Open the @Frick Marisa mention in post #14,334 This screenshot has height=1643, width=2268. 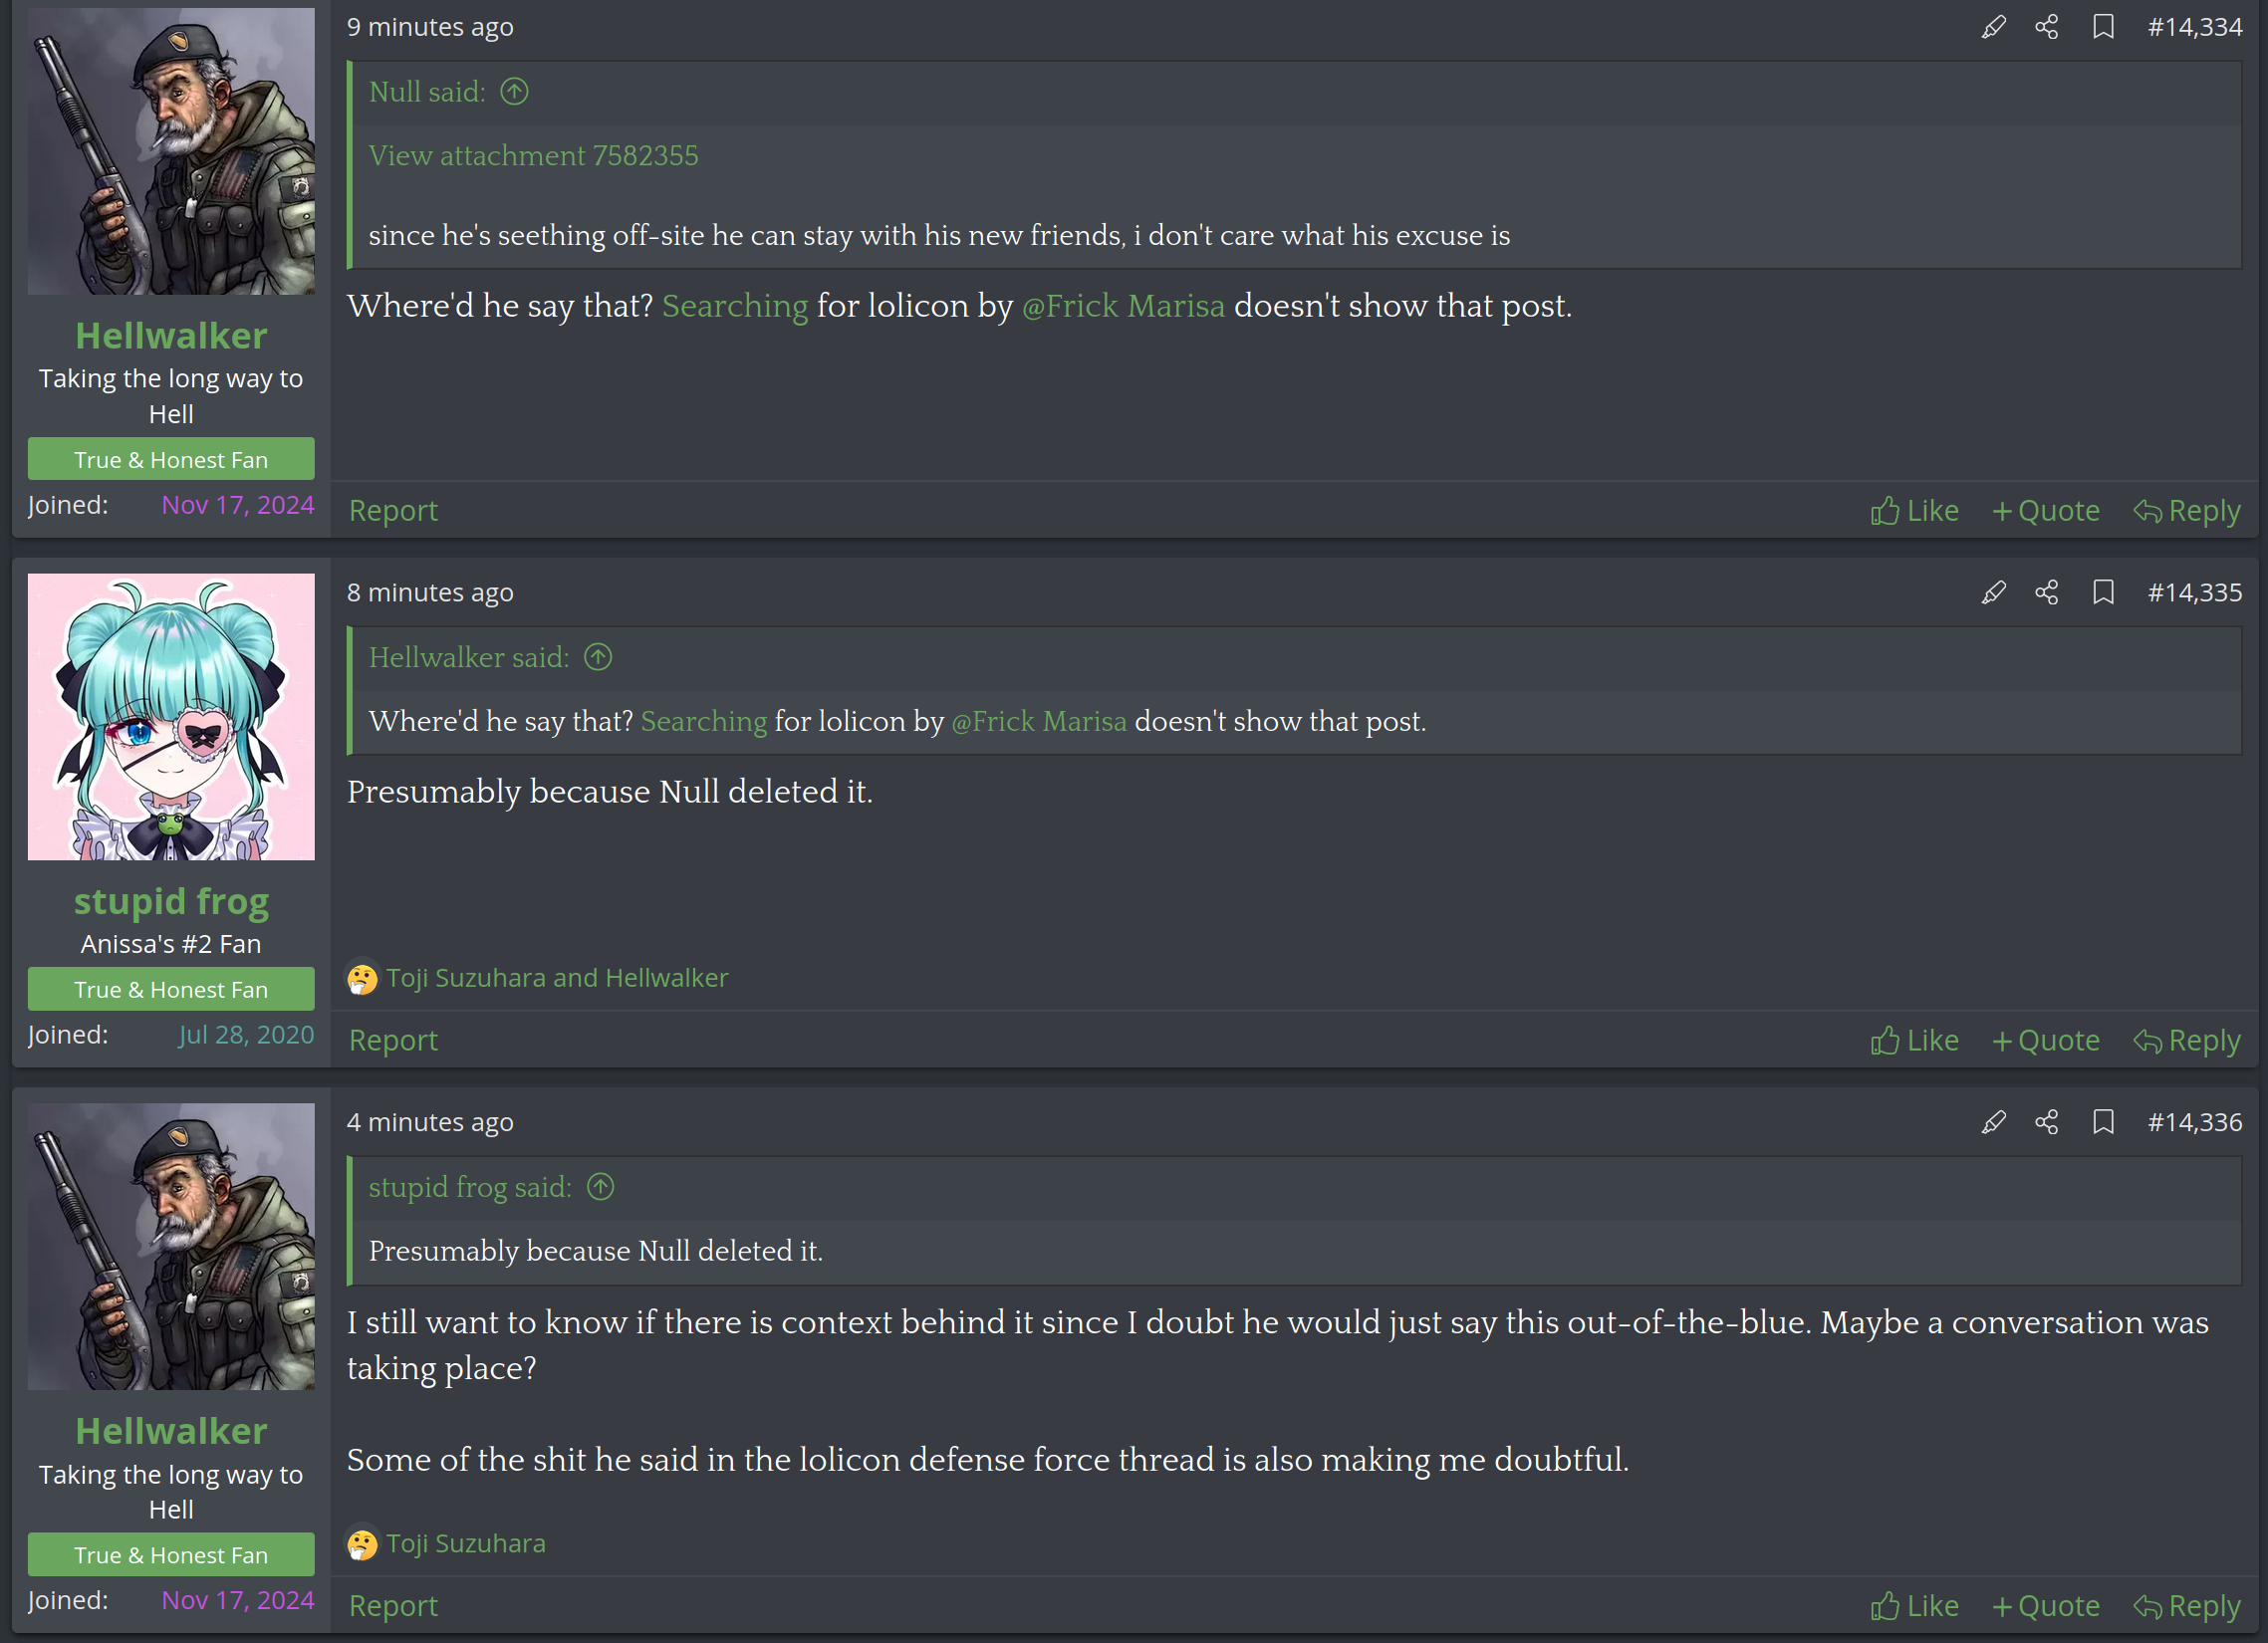[x=1123, y=306]
